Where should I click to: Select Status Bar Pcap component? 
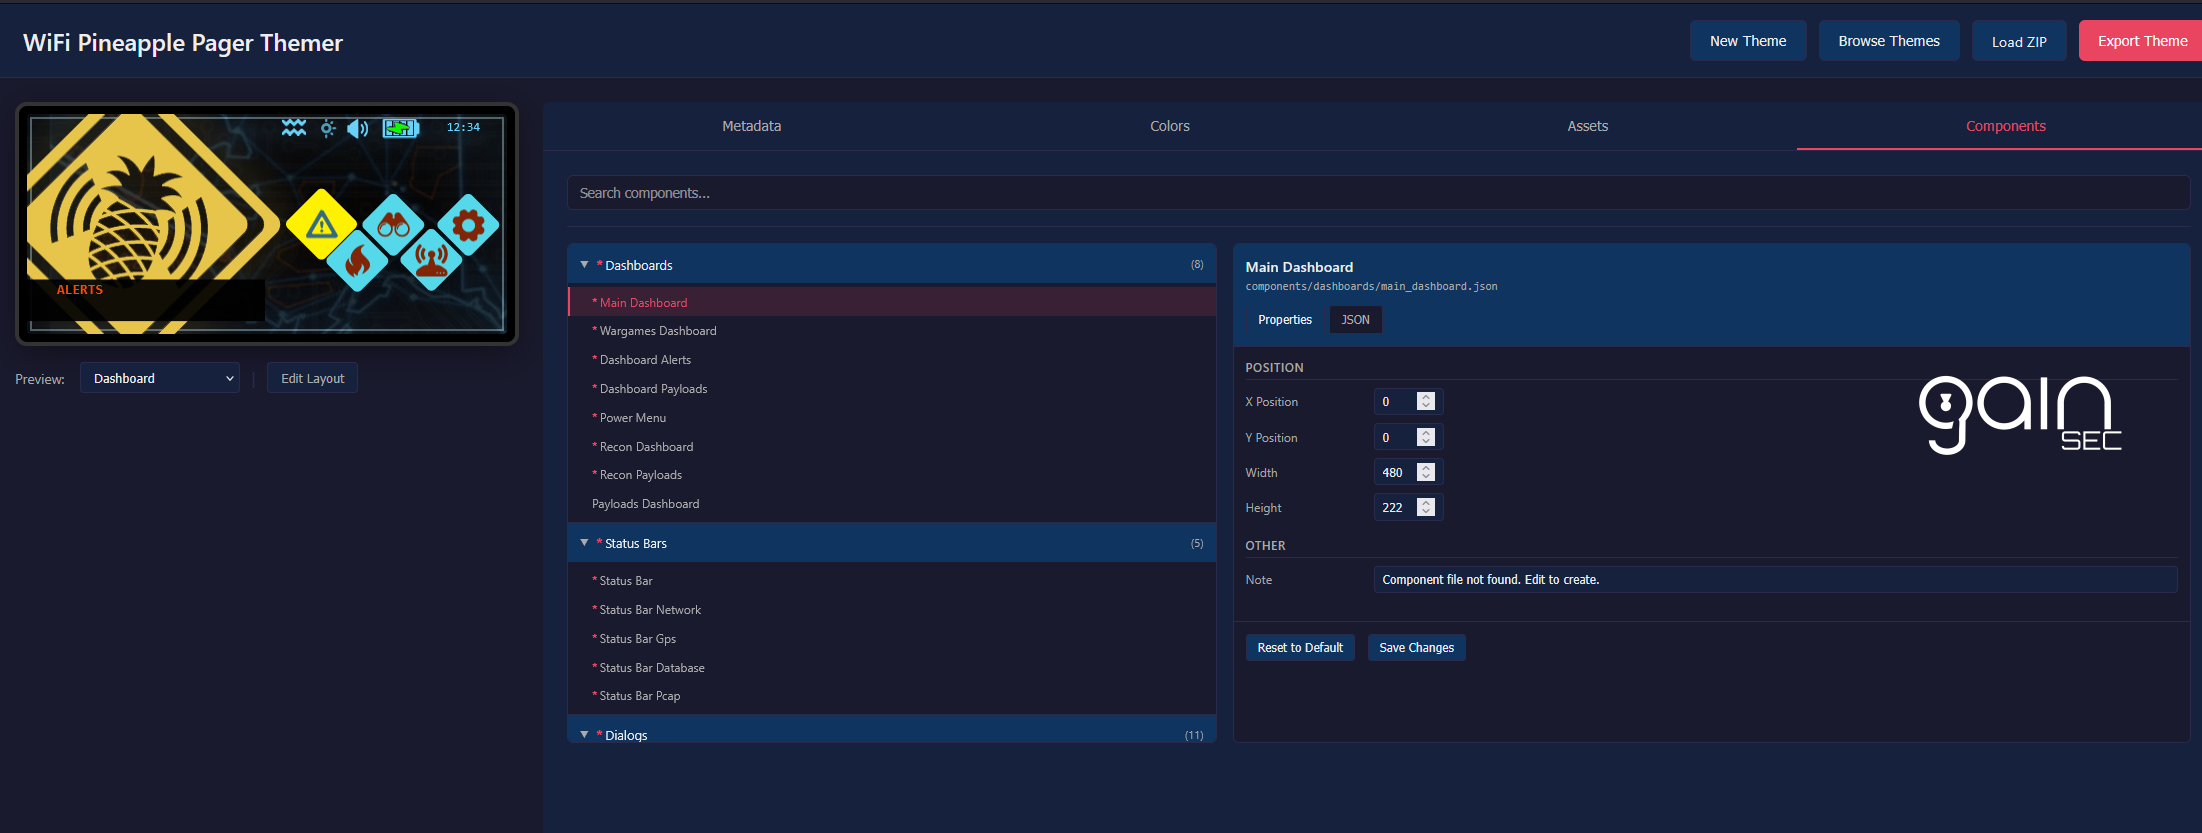tap(892, 696)
